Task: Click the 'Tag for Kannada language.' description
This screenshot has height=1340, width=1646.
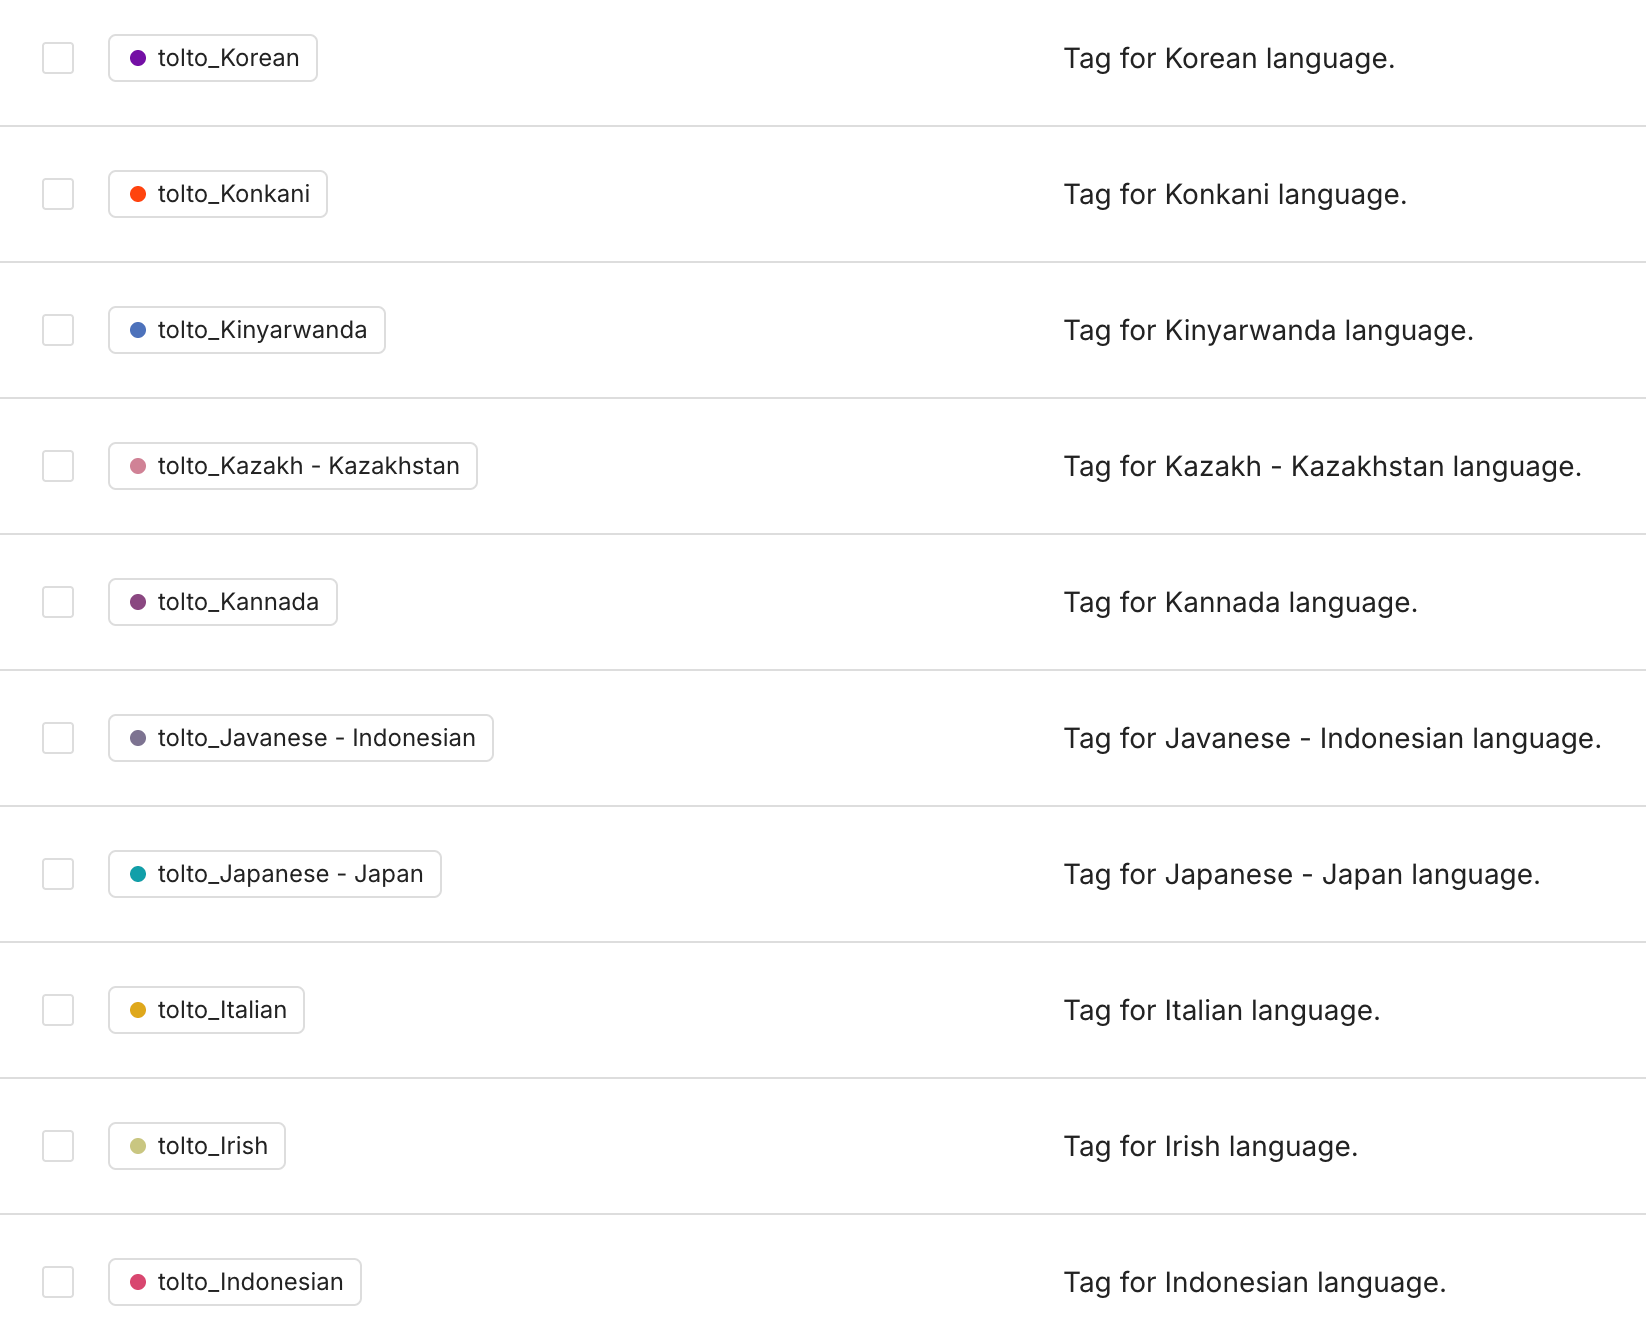Action: (1240, 602)
